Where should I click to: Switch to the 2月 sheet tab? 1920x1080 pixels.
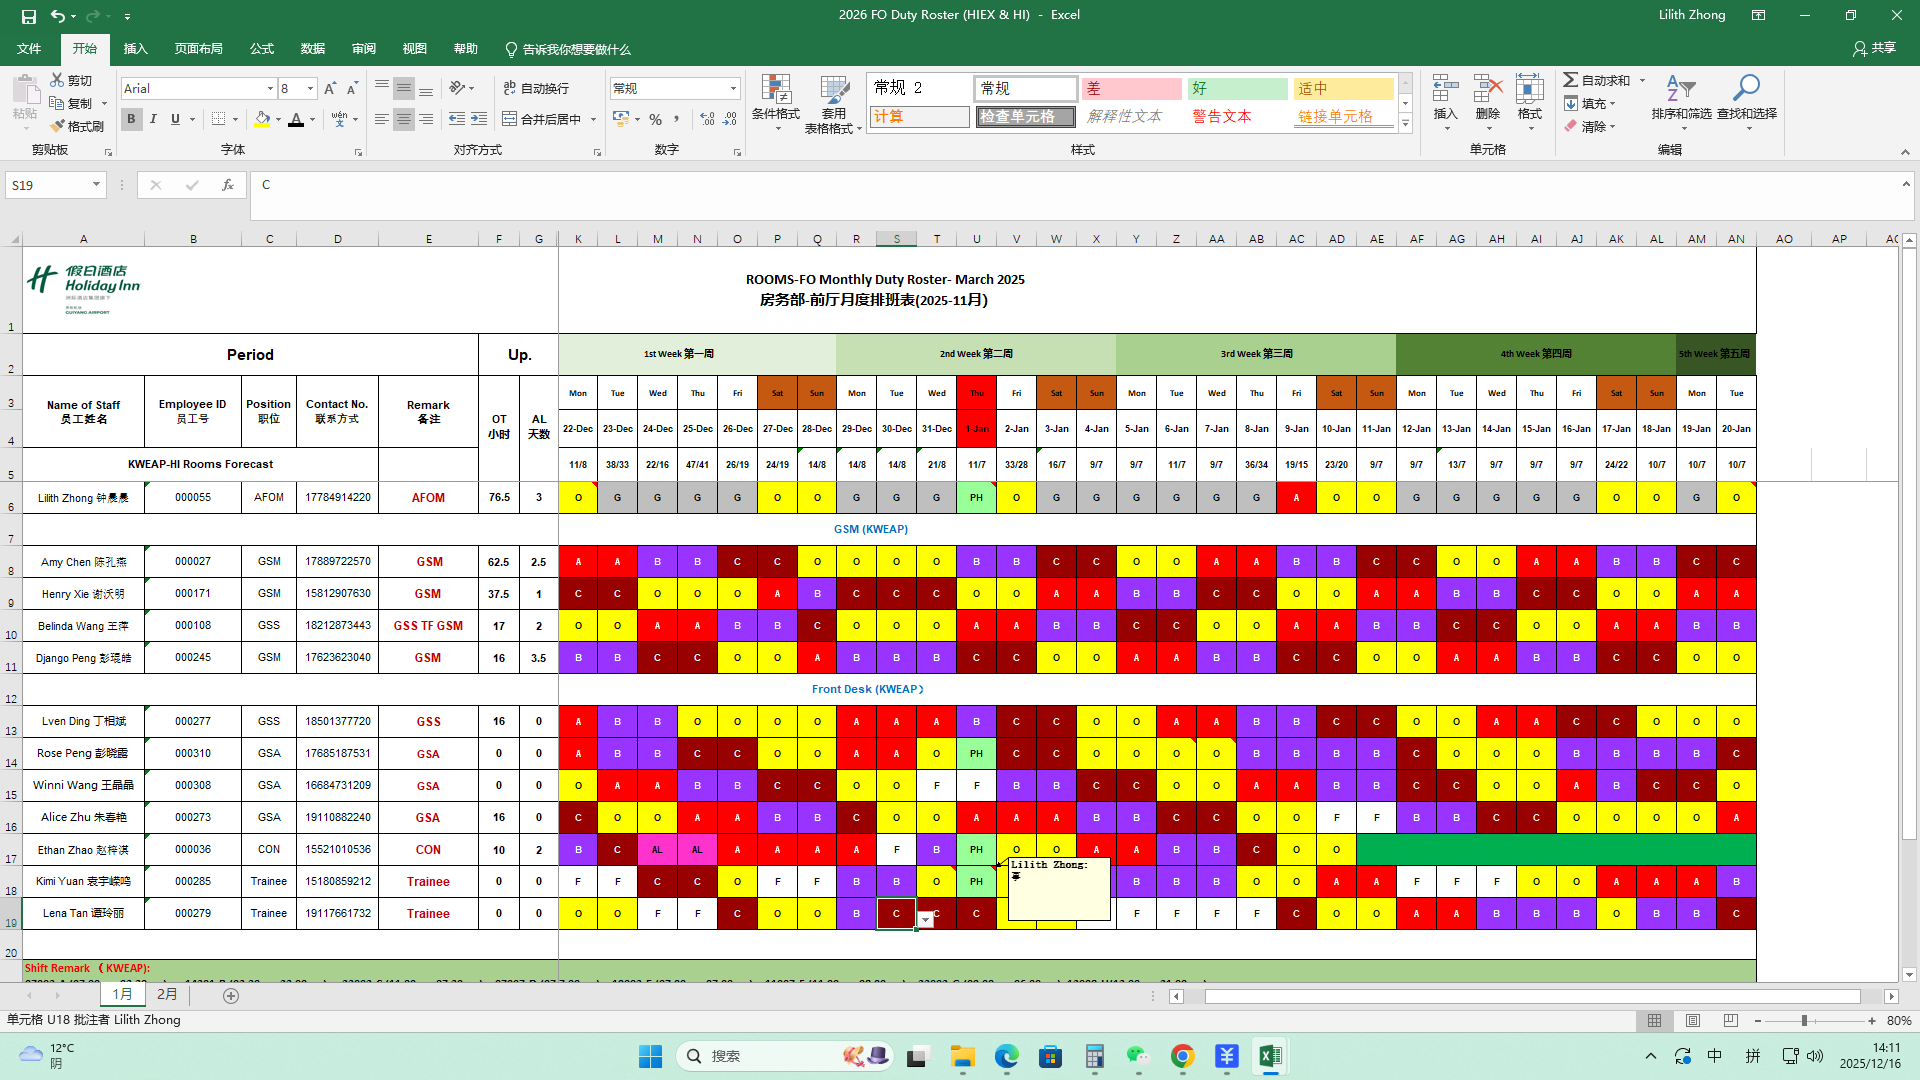coord(167,995)
